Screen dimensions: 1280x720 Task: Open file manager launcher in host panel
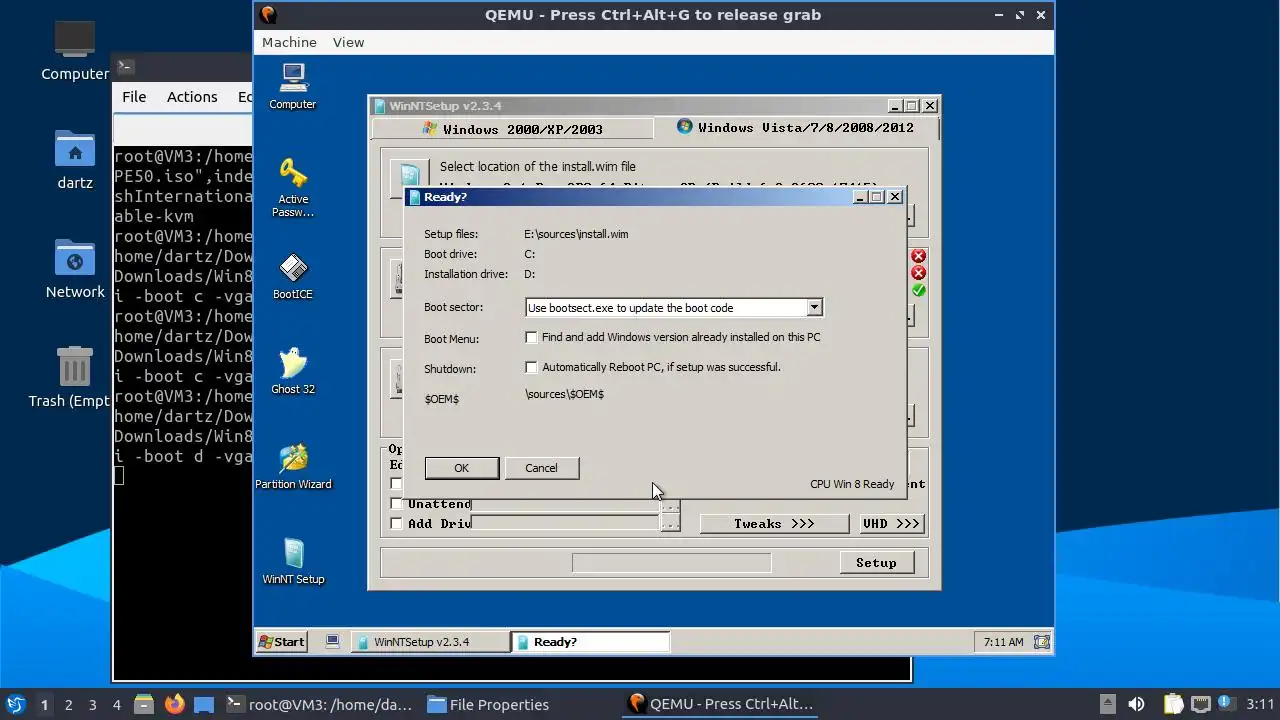point(144,704)
